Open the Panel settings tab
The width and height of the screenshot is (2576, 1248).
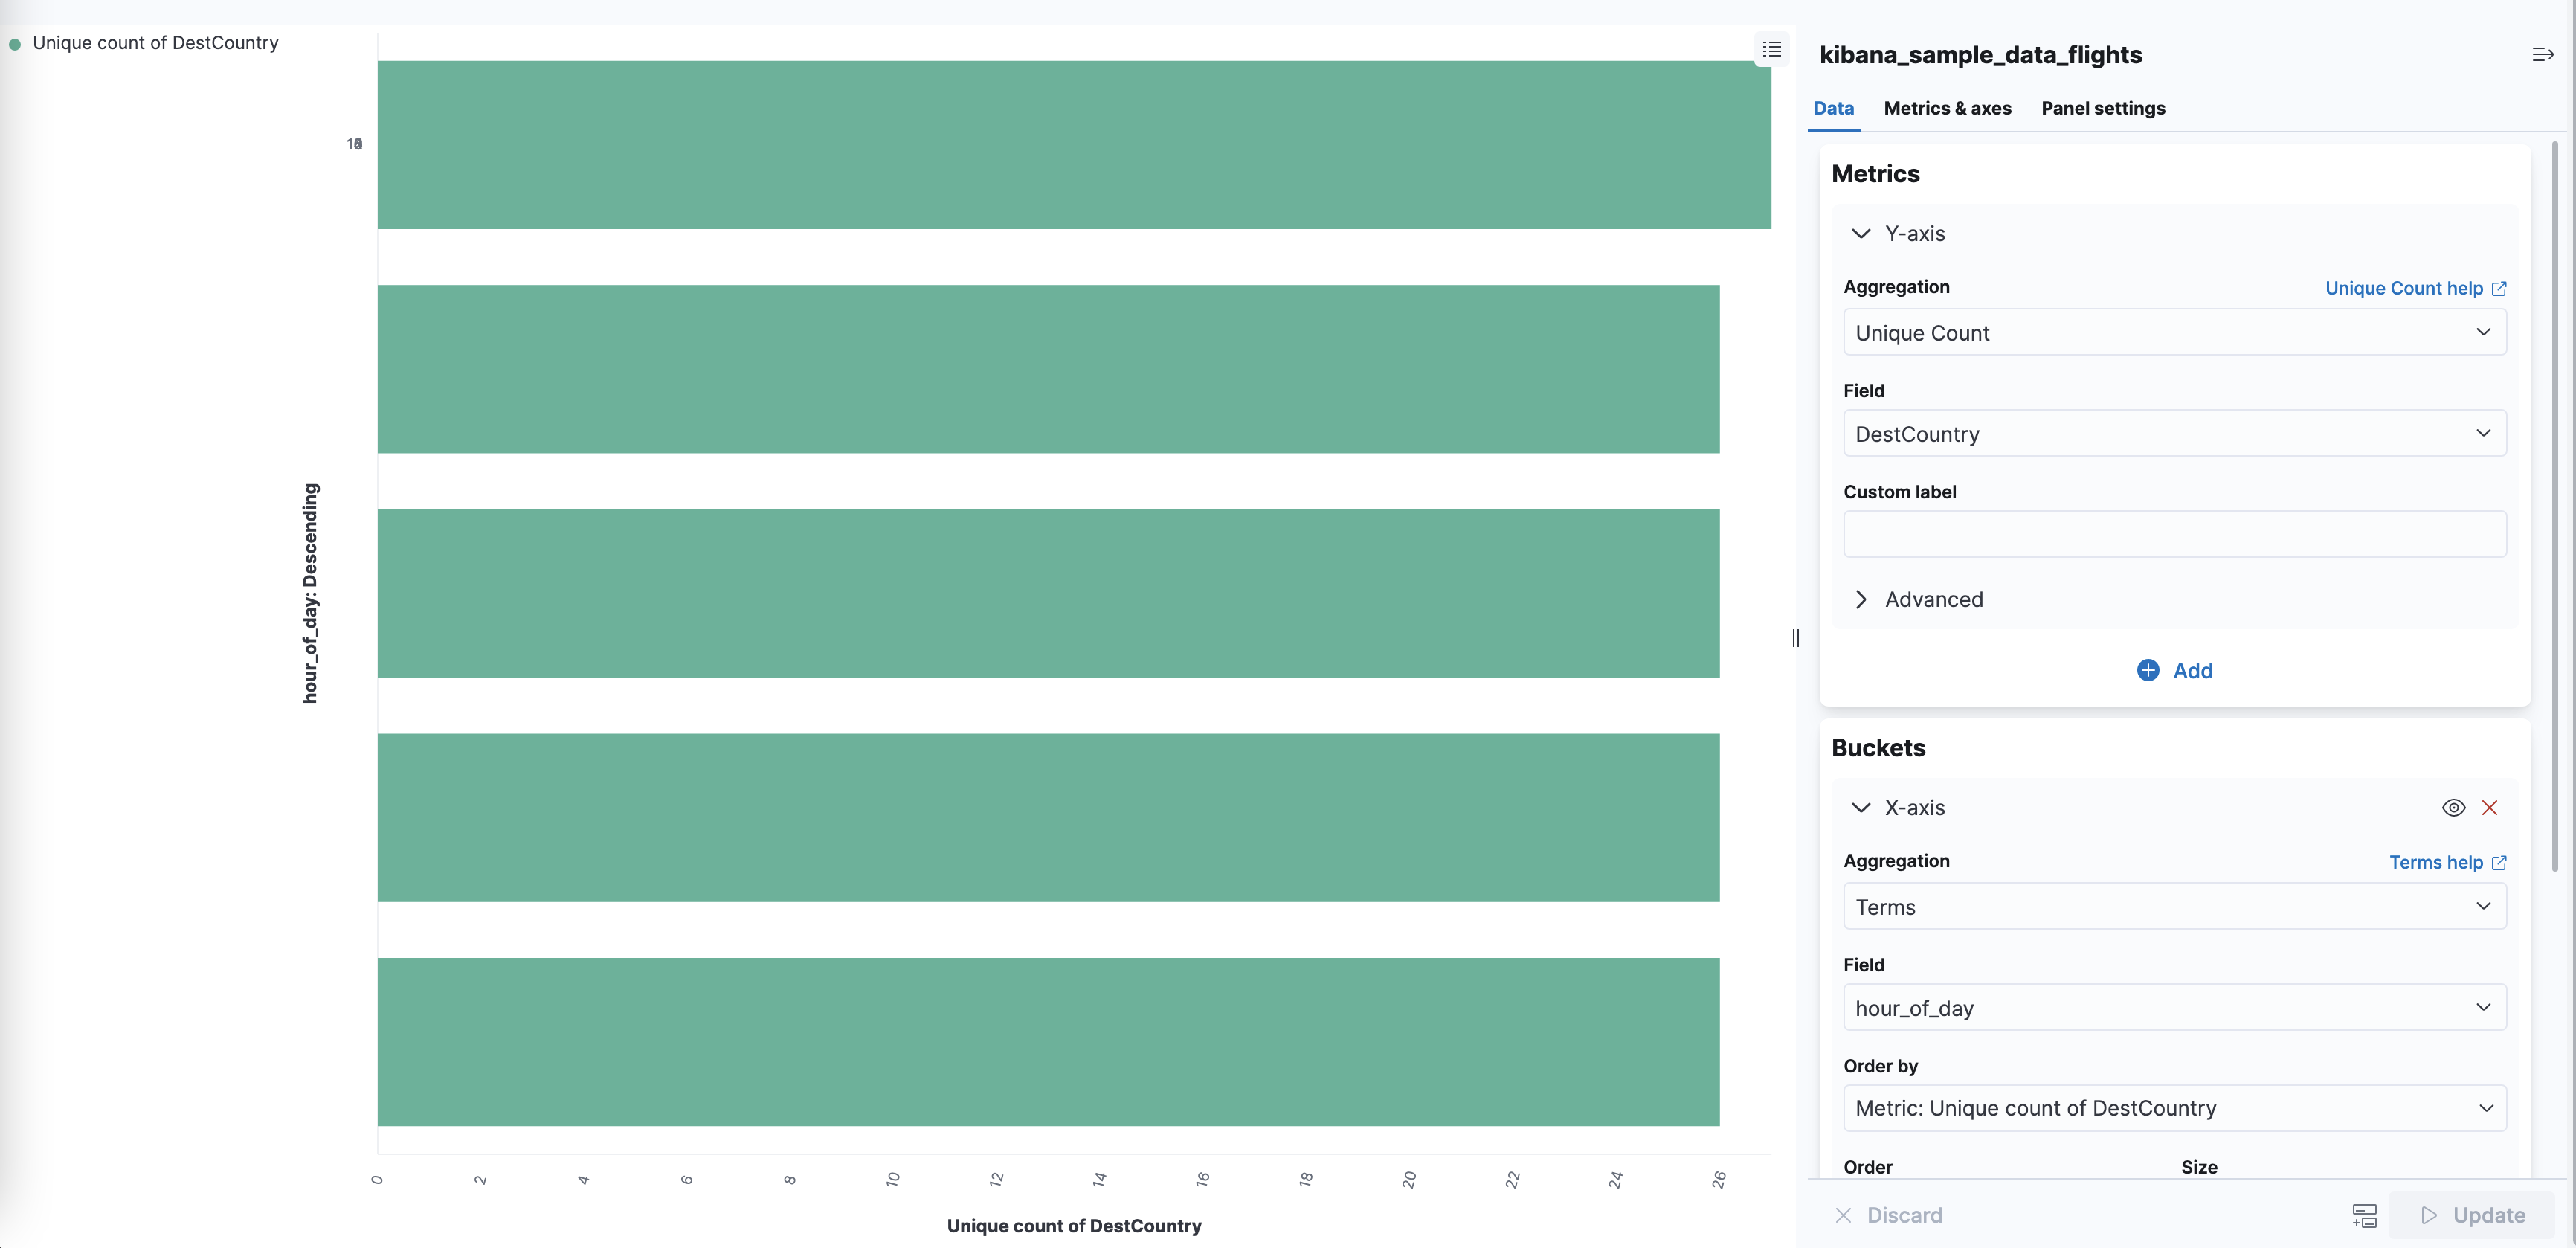pyautogui.click(x=2103, y=108)
